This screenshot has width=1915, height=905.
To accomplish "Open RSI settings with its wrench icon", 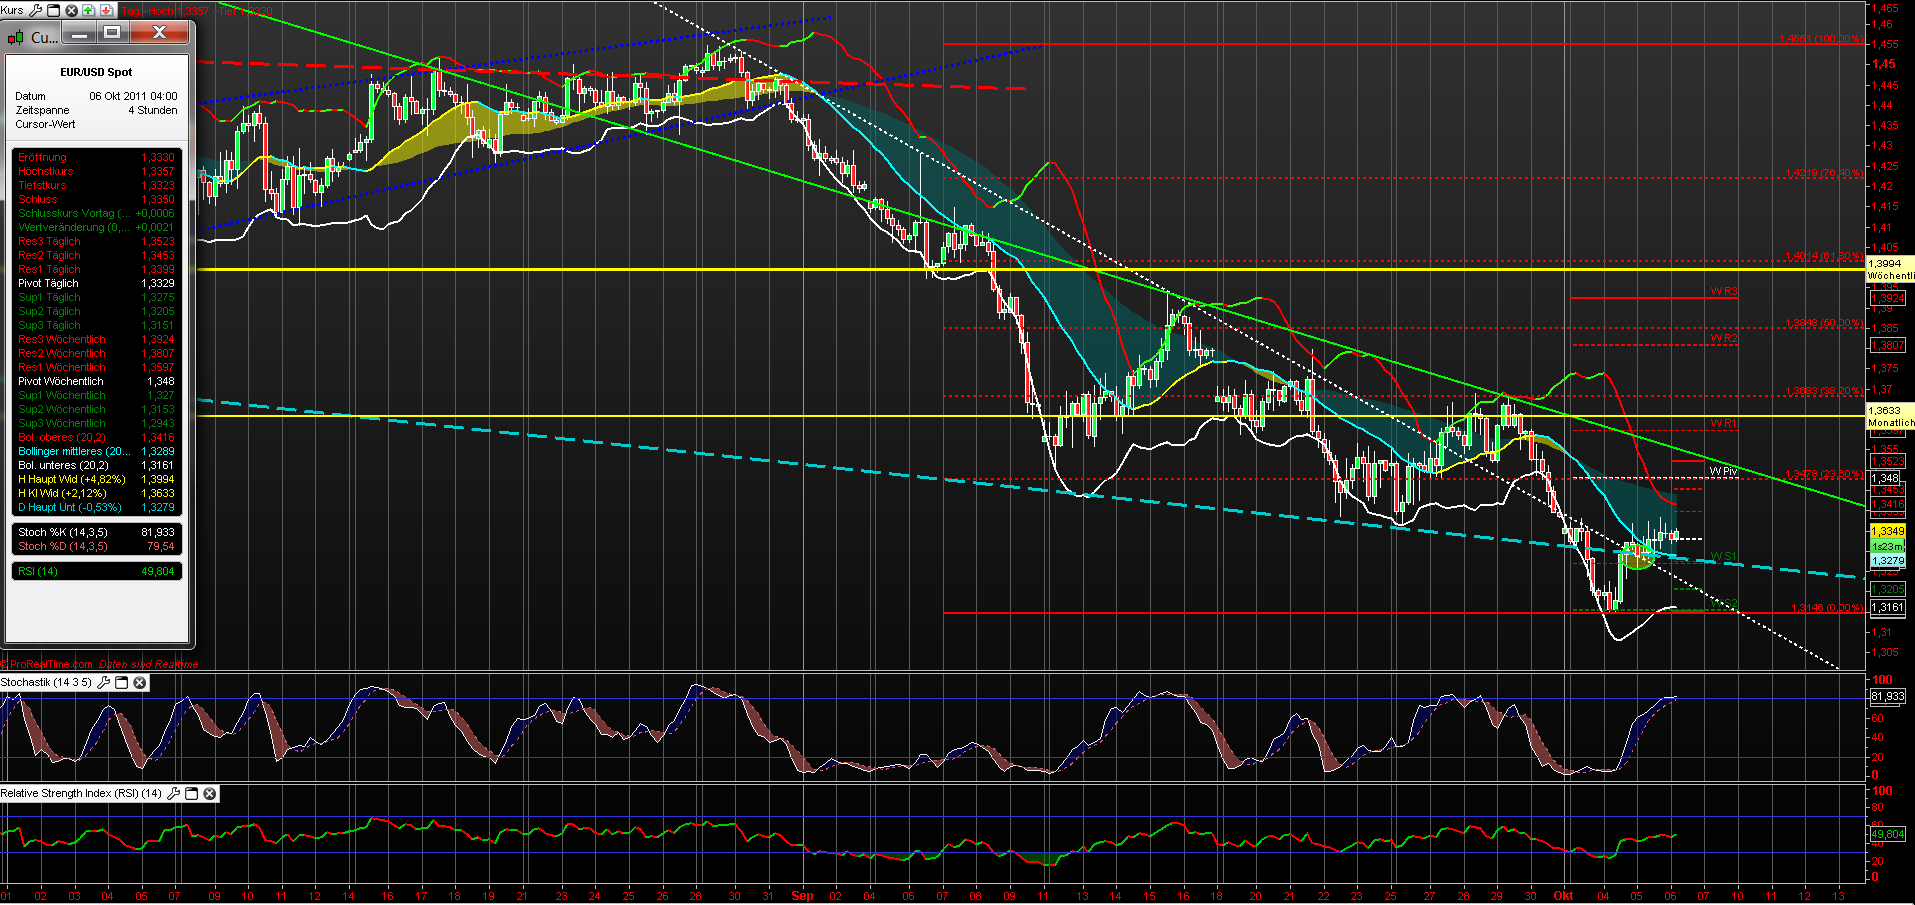I will click(174, 793).
